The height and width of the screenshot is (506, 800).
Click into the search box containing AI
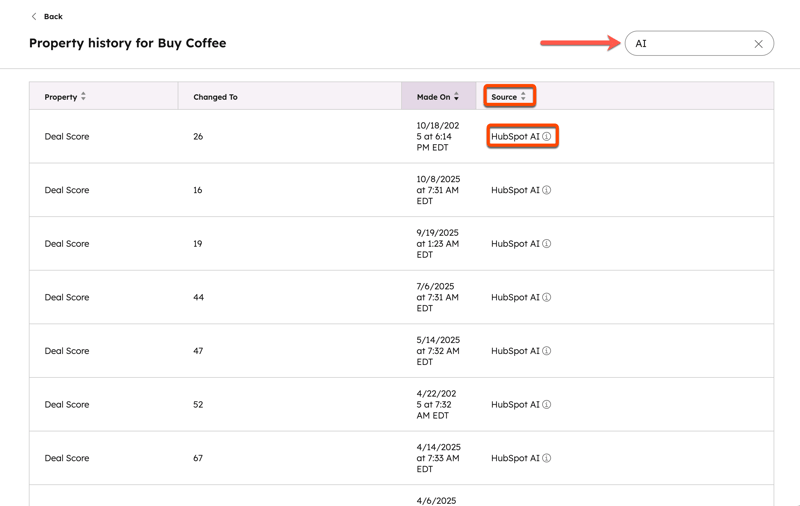pyautogui.click(x=690, y=44)
